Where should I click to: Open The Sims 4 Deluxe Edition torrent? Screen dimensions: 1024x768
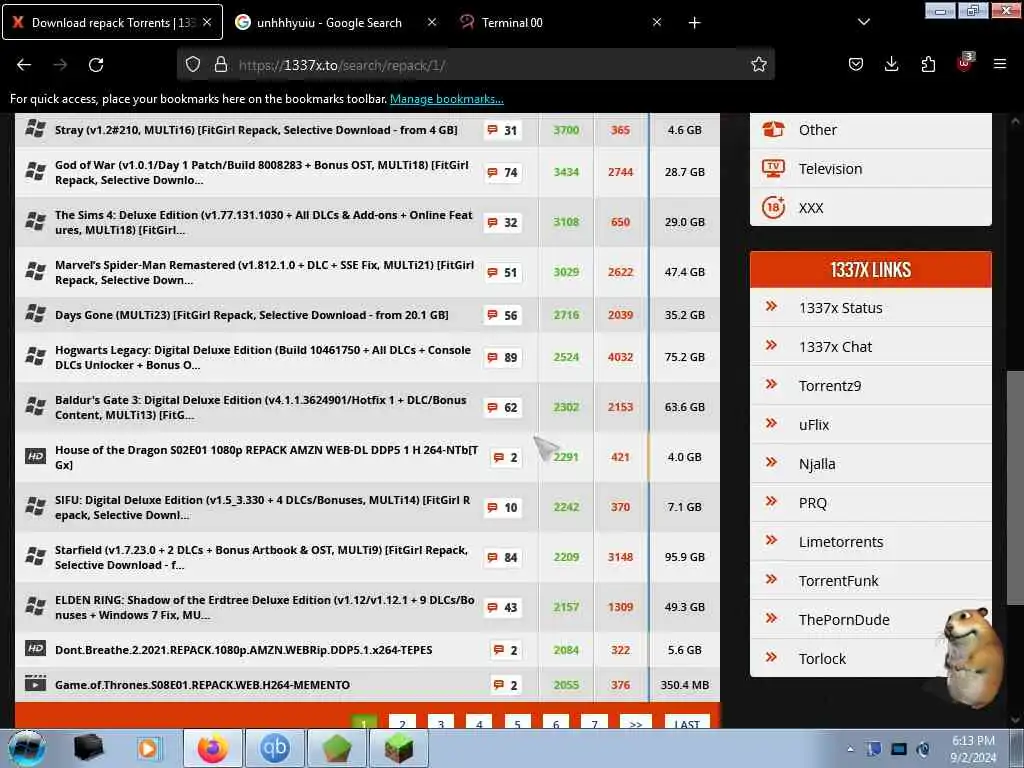tap(263, 223)
